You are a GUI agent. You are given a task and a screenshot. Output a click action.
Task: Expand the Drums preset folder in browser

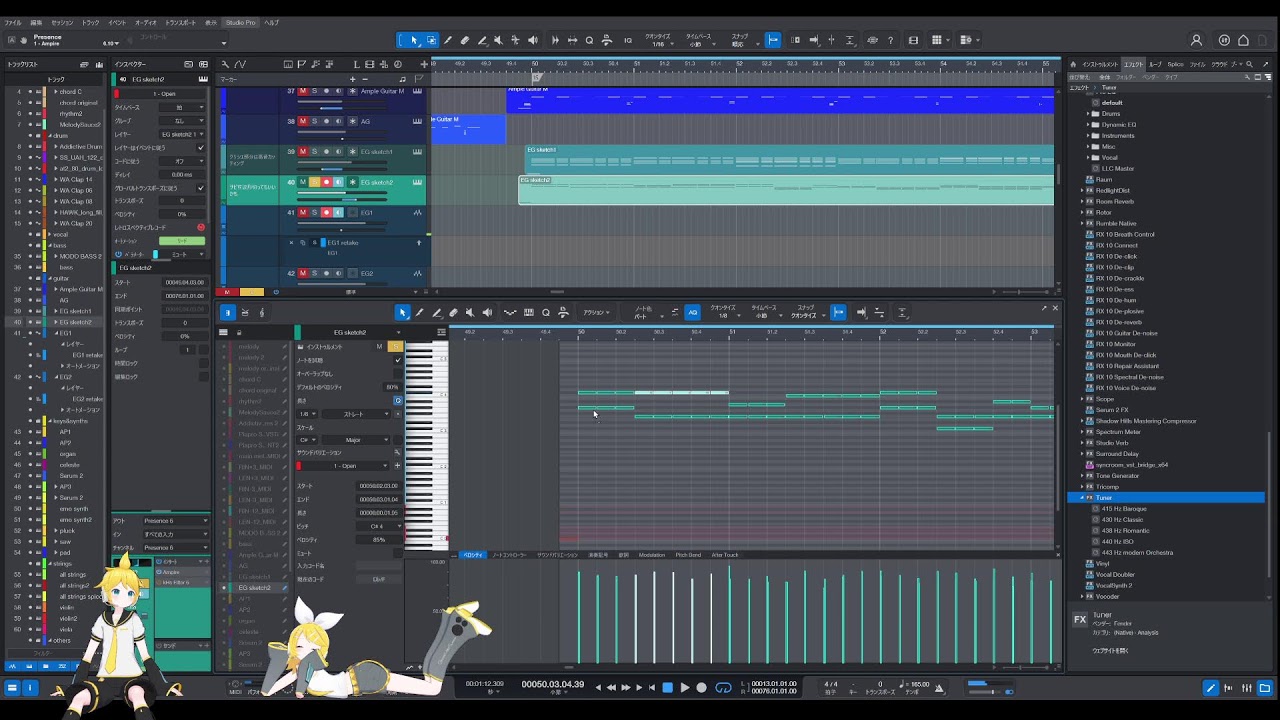[1088, 113]
